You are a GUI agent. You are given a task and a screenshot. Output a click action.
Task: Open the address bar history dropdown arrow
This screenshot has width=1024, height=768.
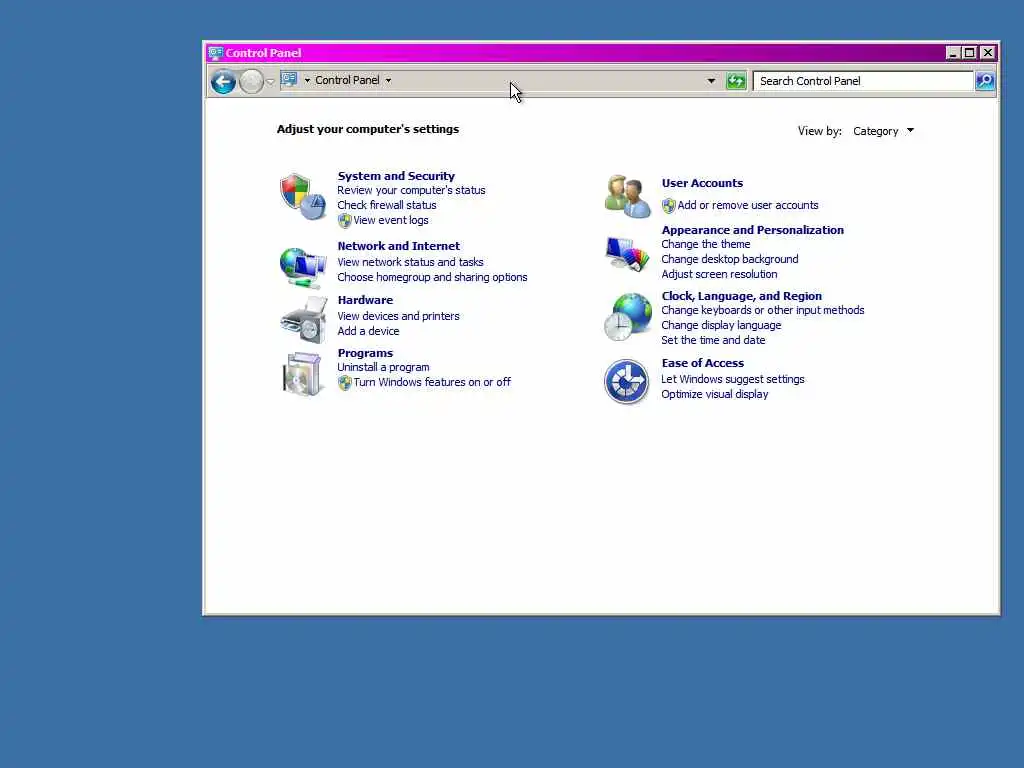click(711, 81)
